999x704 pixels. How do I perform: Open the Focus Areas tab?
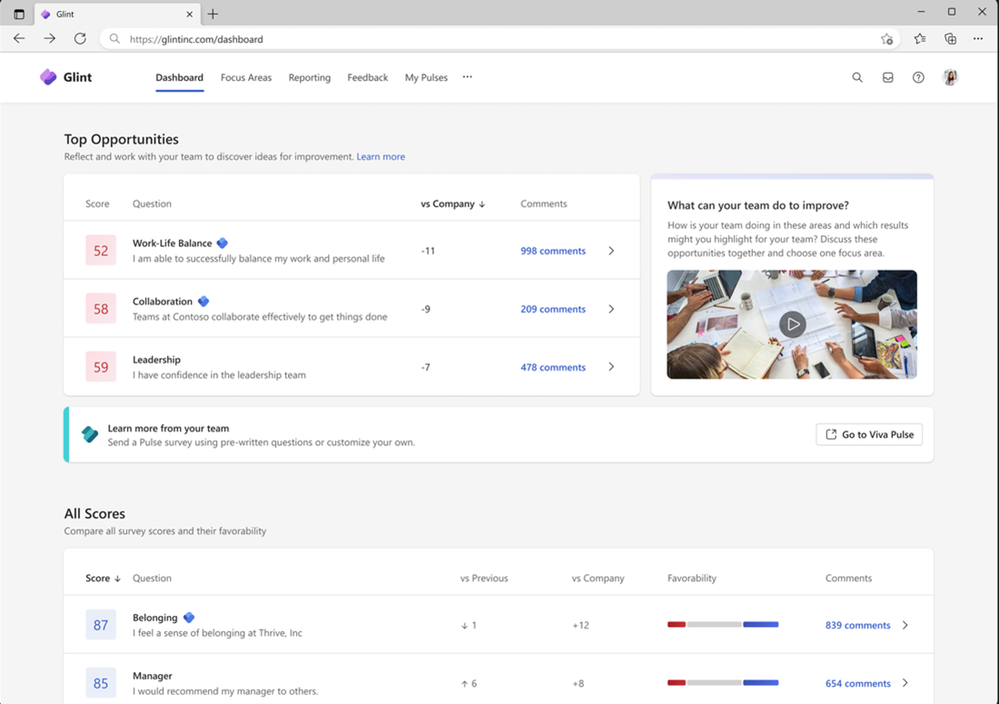246,78
